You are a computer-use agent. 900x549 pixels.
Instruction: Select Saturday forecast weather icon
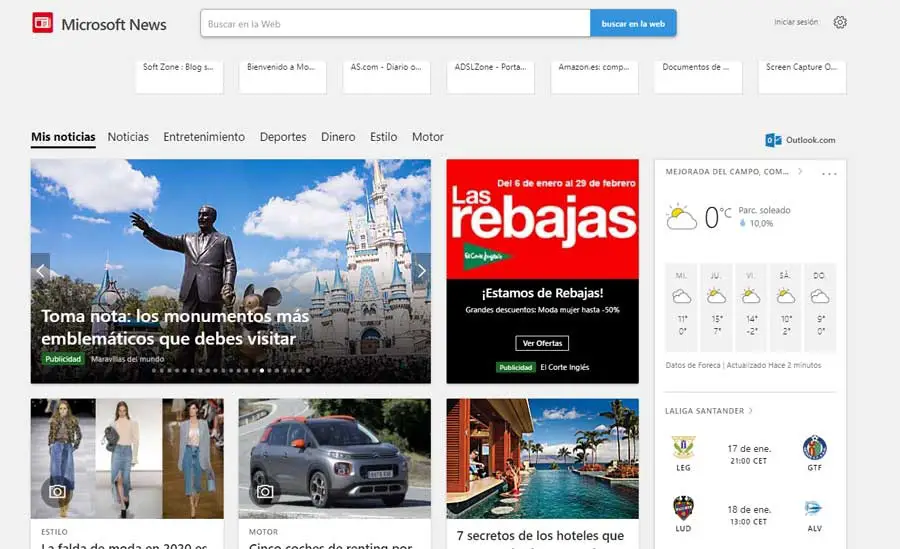[785, 296]
